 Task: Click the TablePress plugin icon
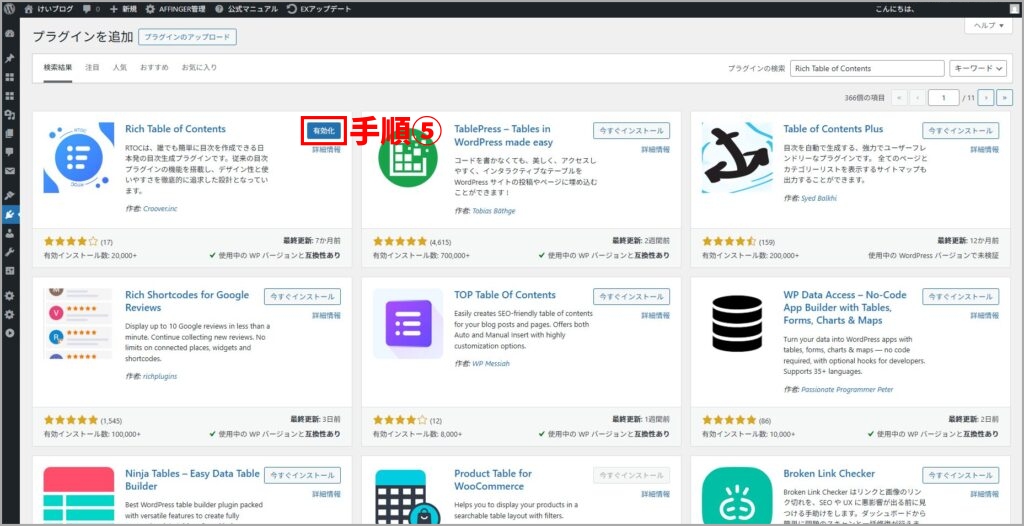pos(408,158)
